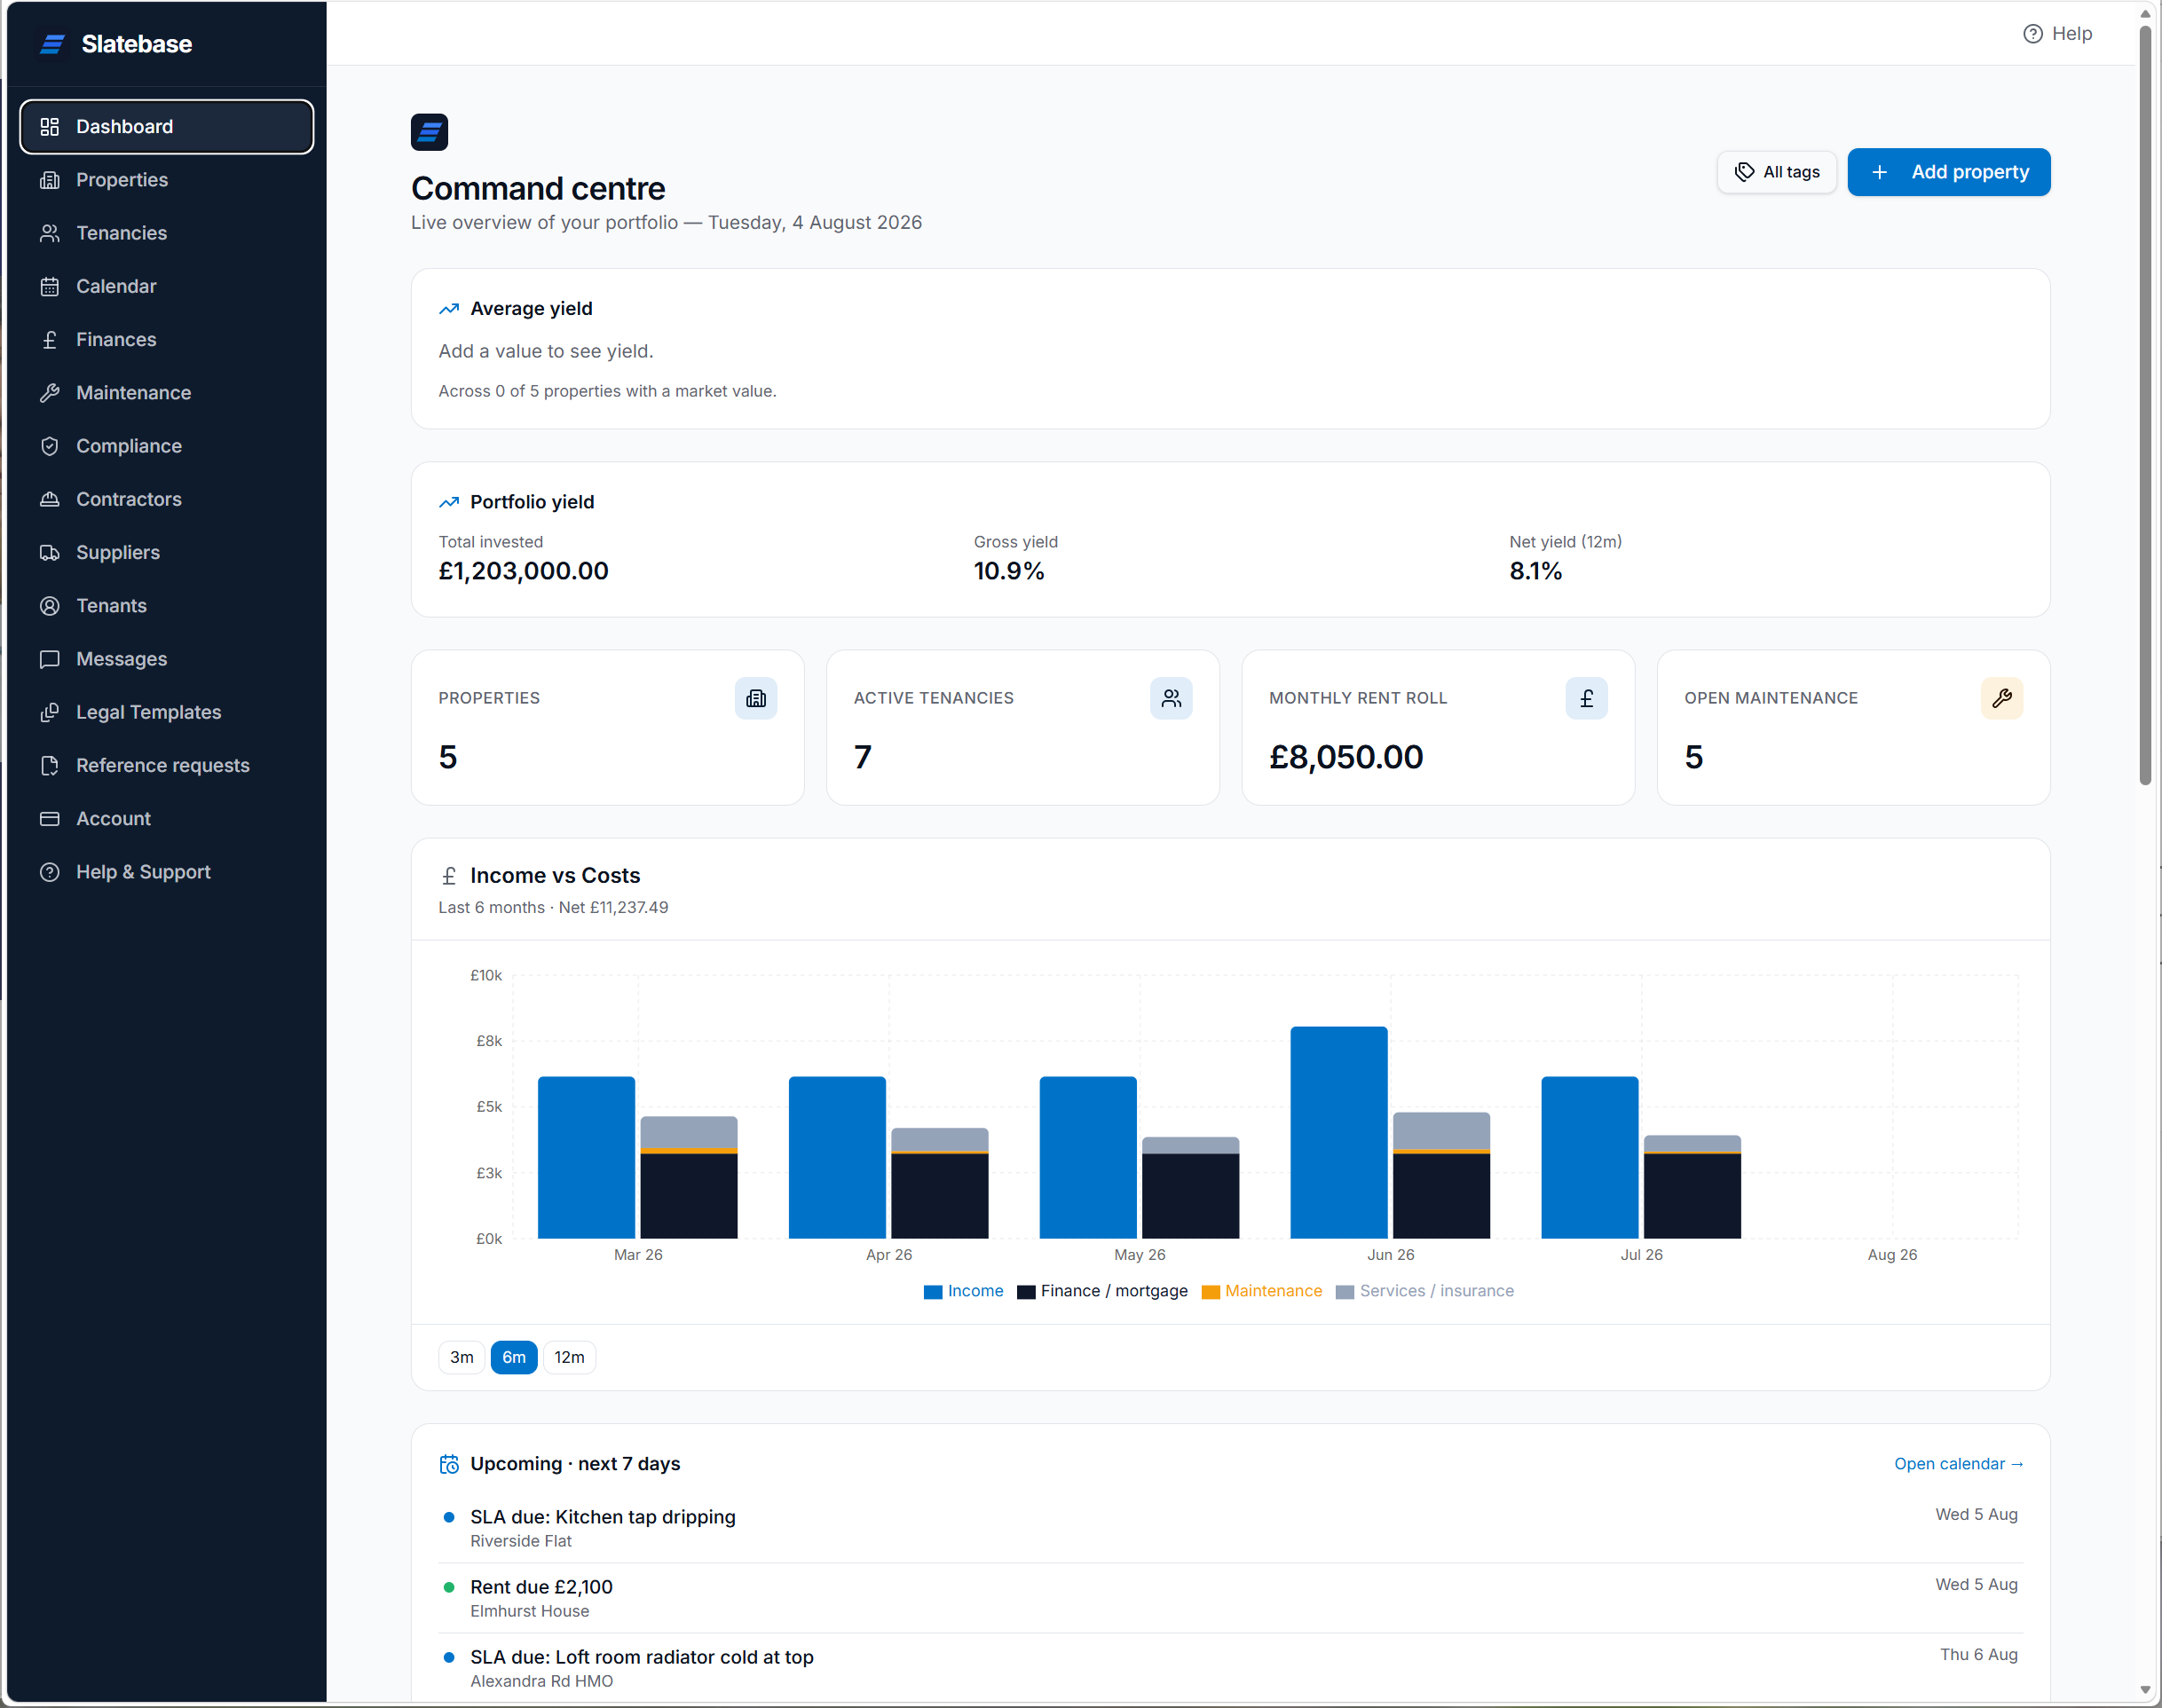The image size is (2162, 1708).
Task: Open the All tags filter dropdown
Action: [1776, 172]
